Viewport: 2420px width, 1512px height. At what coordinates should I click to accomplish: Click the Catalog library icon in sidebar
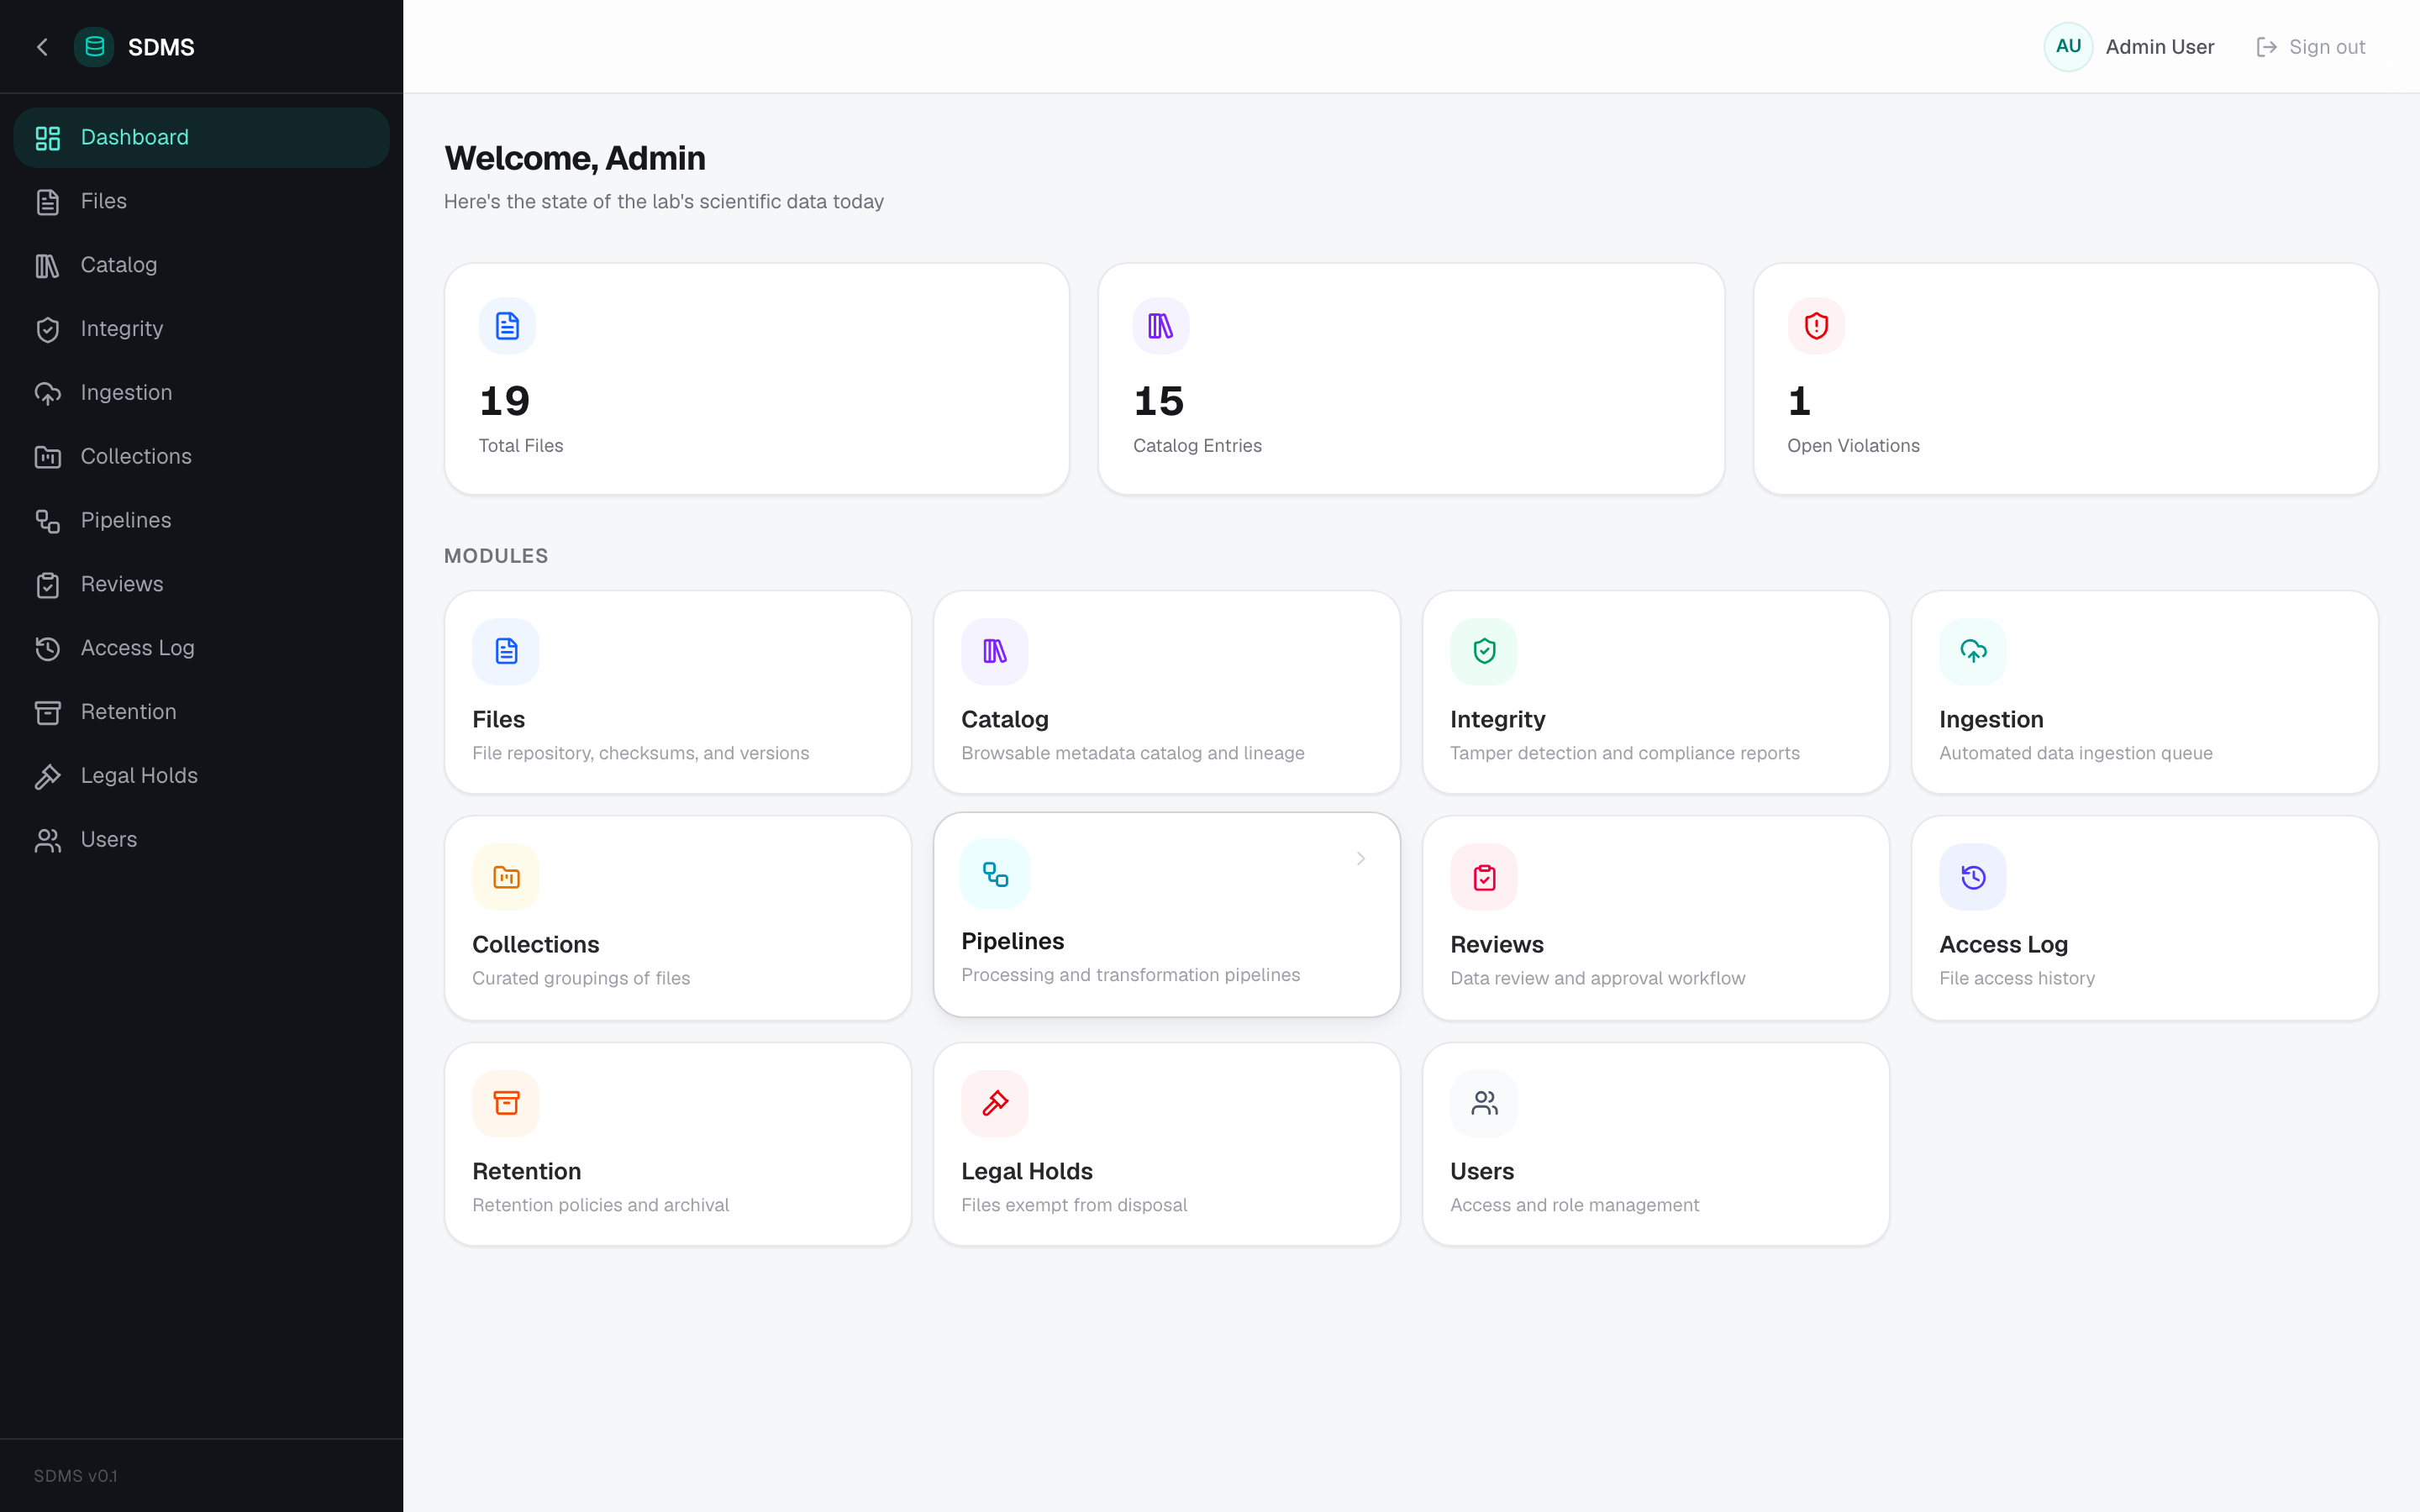click(47, 266)
